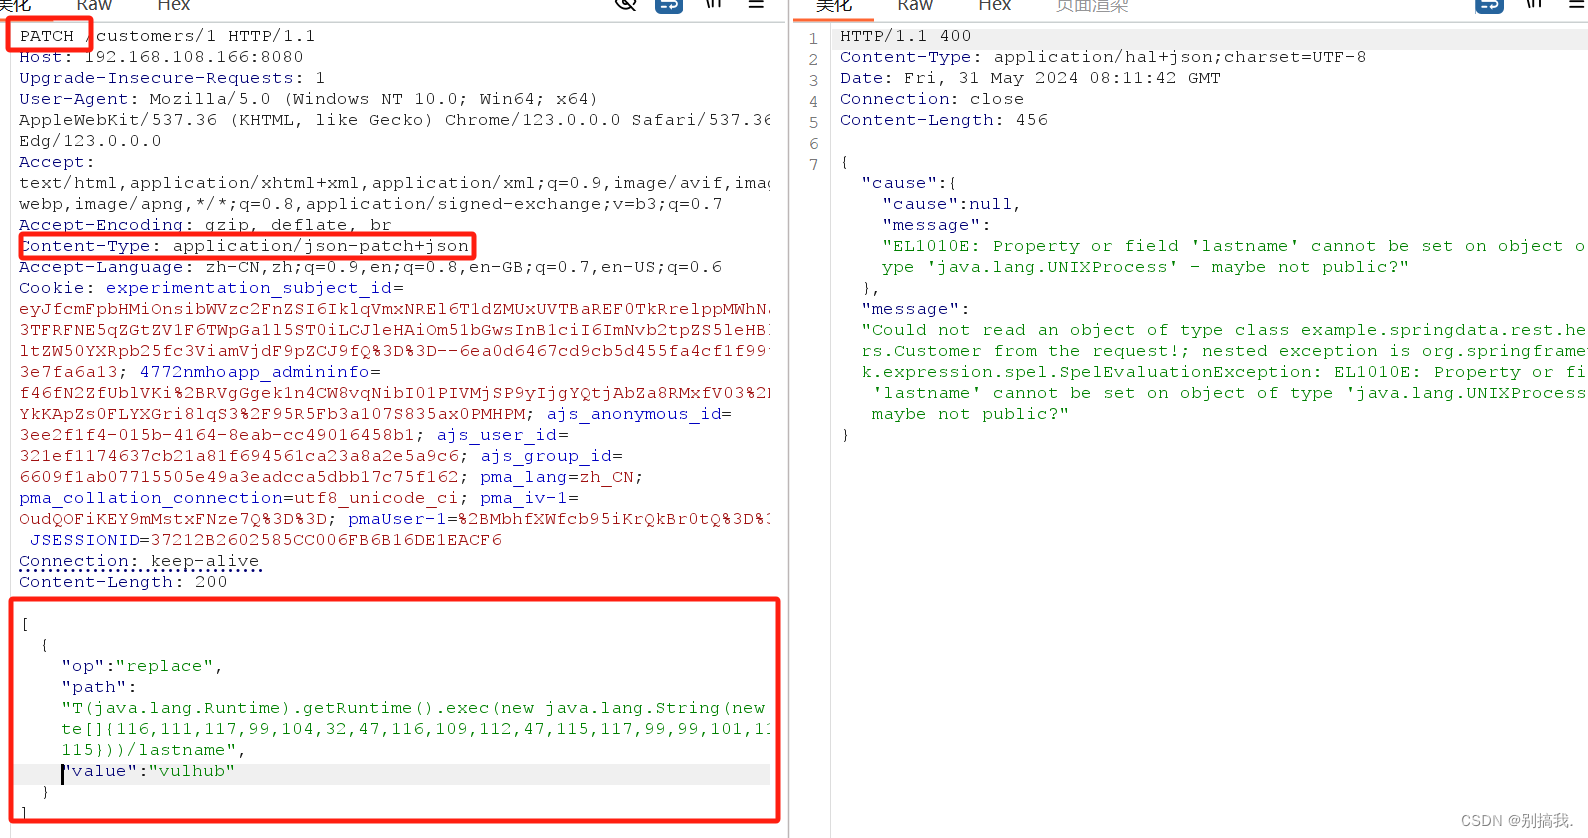Image resolution: width=1588 pixels, height=838 pixels.
Task: Click the "cause":{ line in response
Action: 909,183
